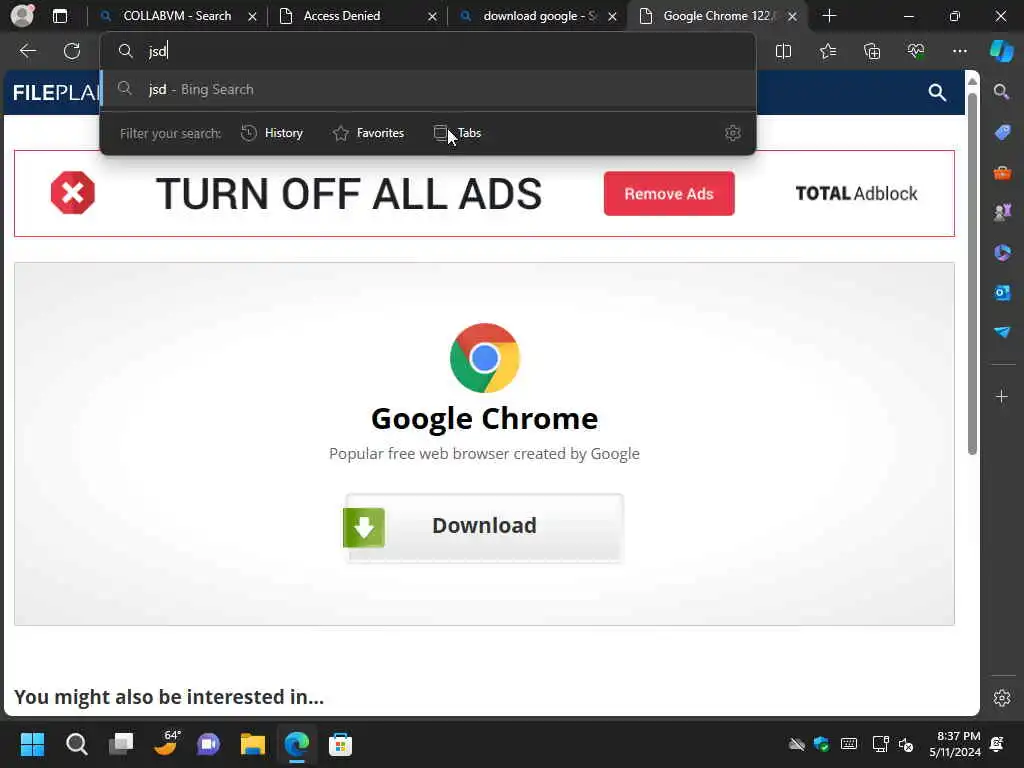This screenshot has width=1024, height=768.
Task: Open the touch keyboard tray icon
Action: (x=849, y=744)
